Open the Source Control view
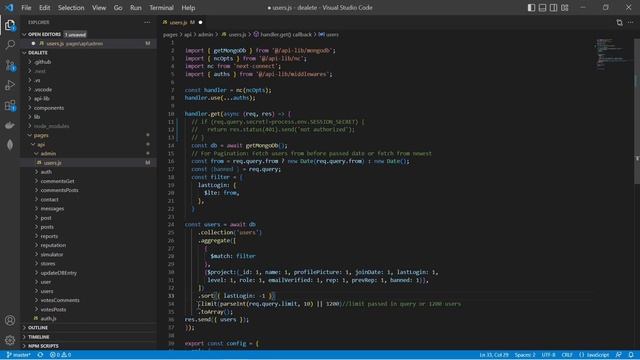Screen dimensions: 640x360 tap(10, 65)
